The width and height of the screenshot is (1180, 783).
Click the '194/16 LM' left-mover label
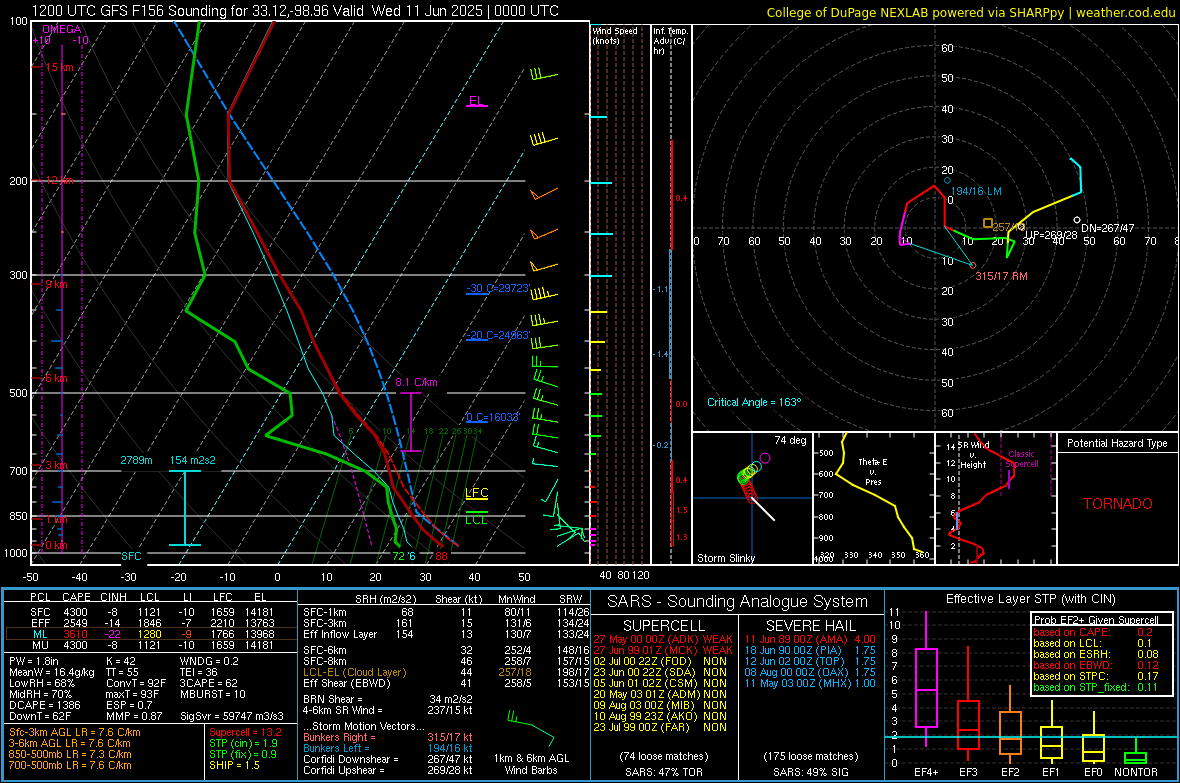tap(976, 191)
